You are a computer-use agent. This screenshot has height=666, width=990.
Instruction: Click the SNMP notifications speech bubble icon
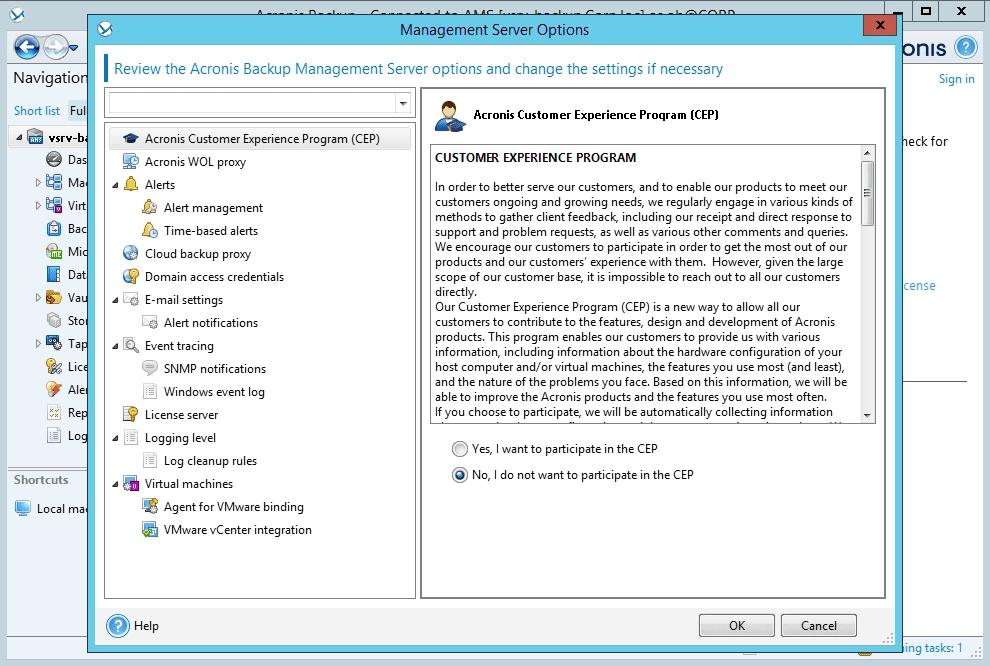pyautogui.click(x=150, y=368)
